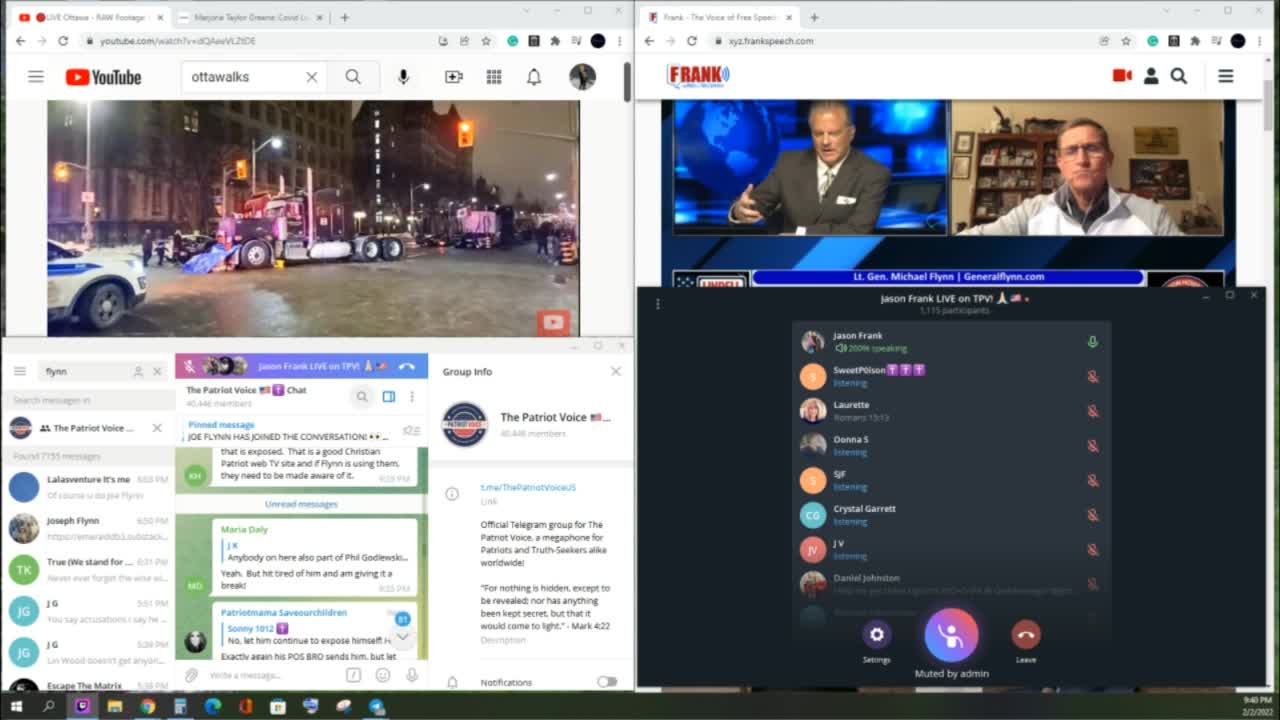Open voice chat Settings gear
The width and height of the screenshot is (1280, 720).
877,635
